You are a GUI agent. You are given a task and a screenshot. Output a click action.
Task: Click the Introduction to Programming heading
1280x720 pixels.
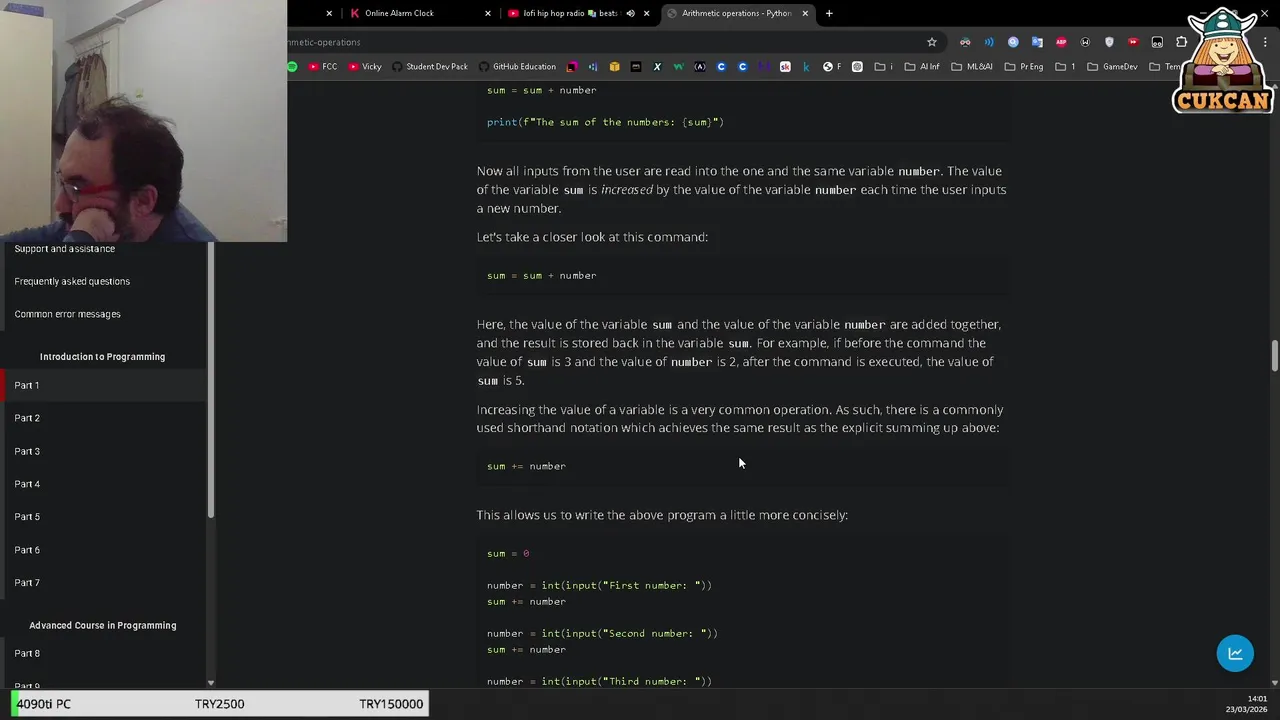coord(102,356)
